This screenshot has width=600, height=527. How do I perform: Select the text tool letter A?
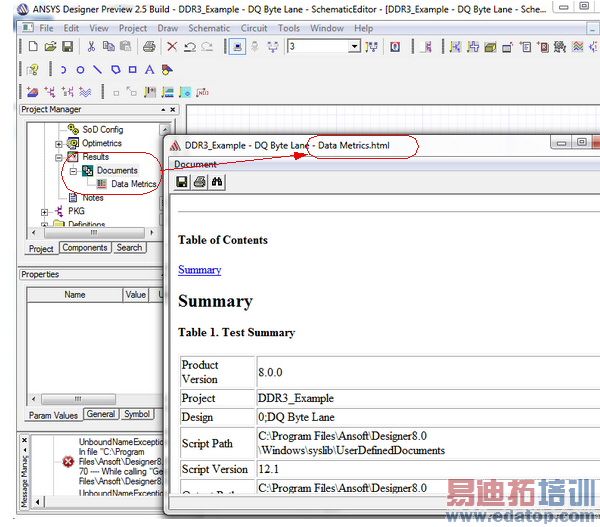pyautogui.click(x=149, y=70)
